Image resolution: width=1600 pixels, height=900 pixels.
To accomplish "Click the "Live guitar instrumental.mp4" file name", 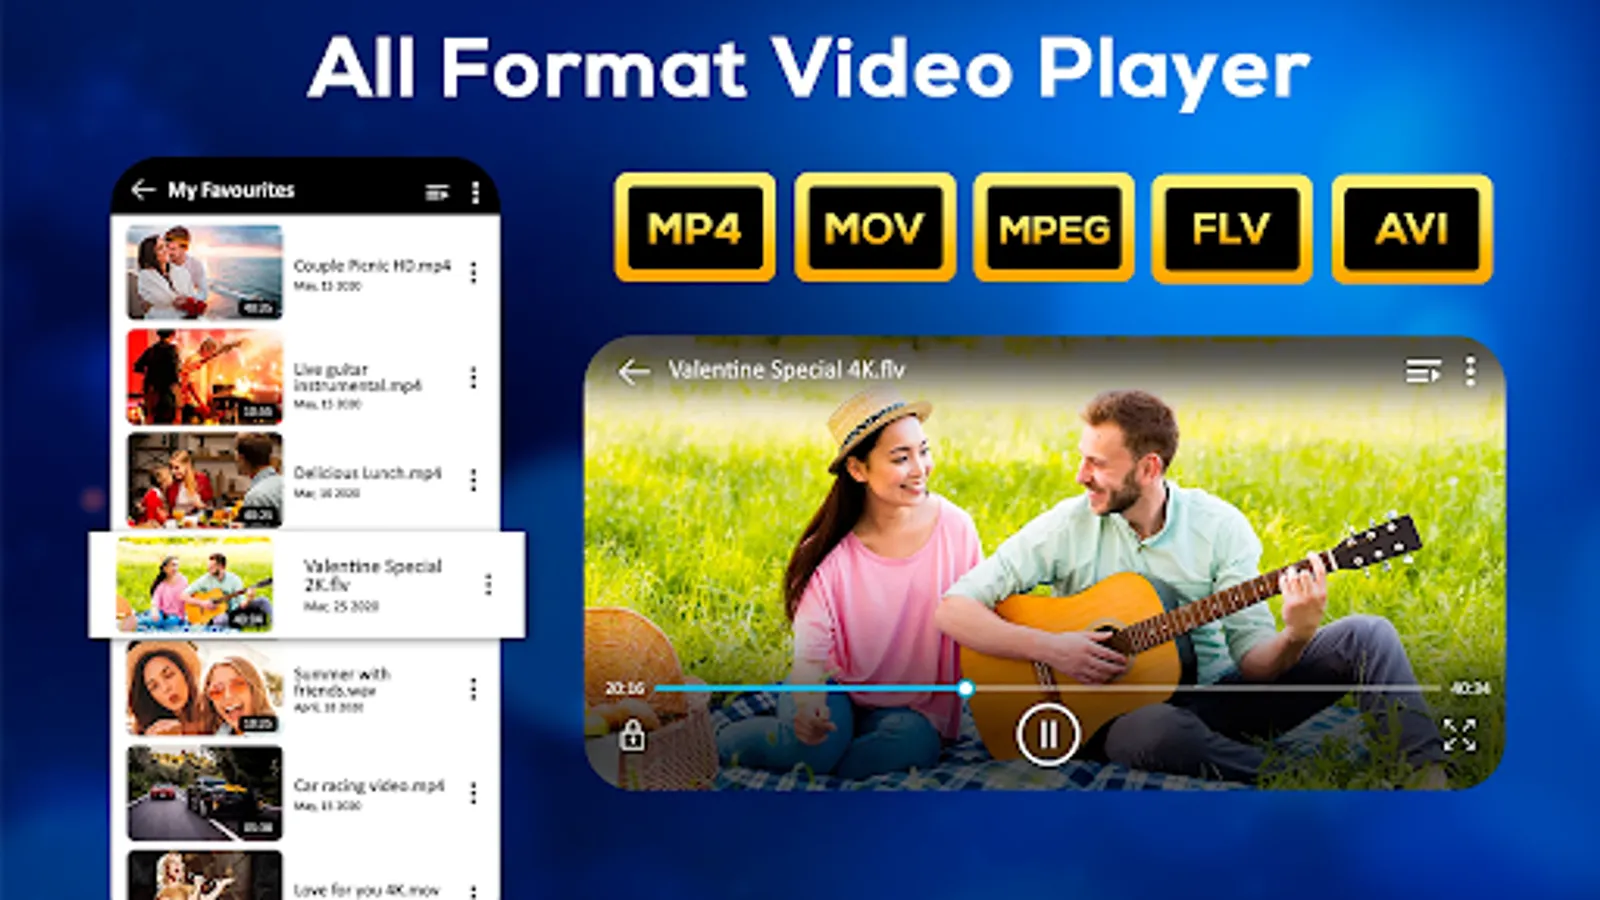I will coord(357,377).
